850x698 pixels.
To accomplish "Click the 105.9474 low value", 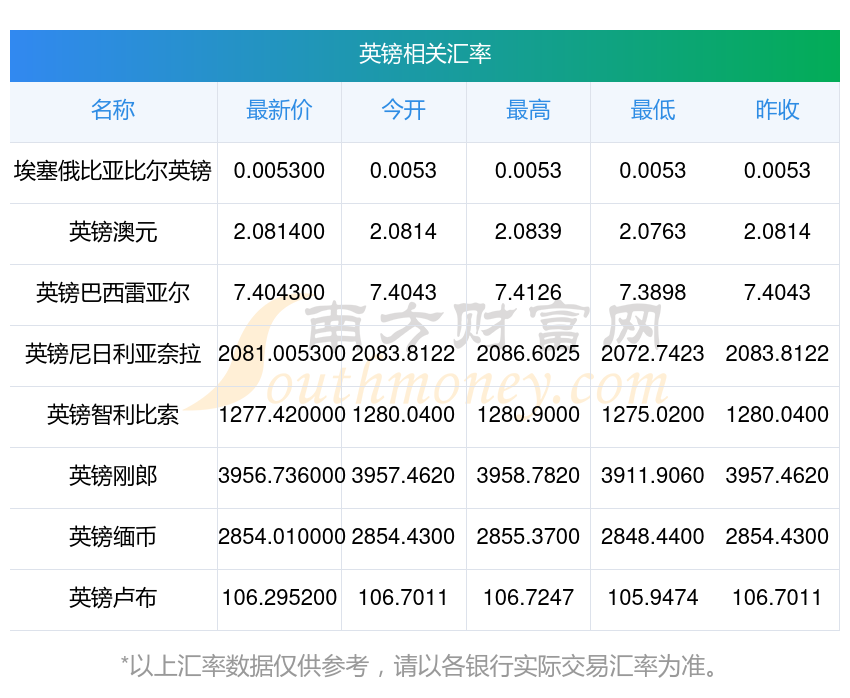I will tap(653, 598).
